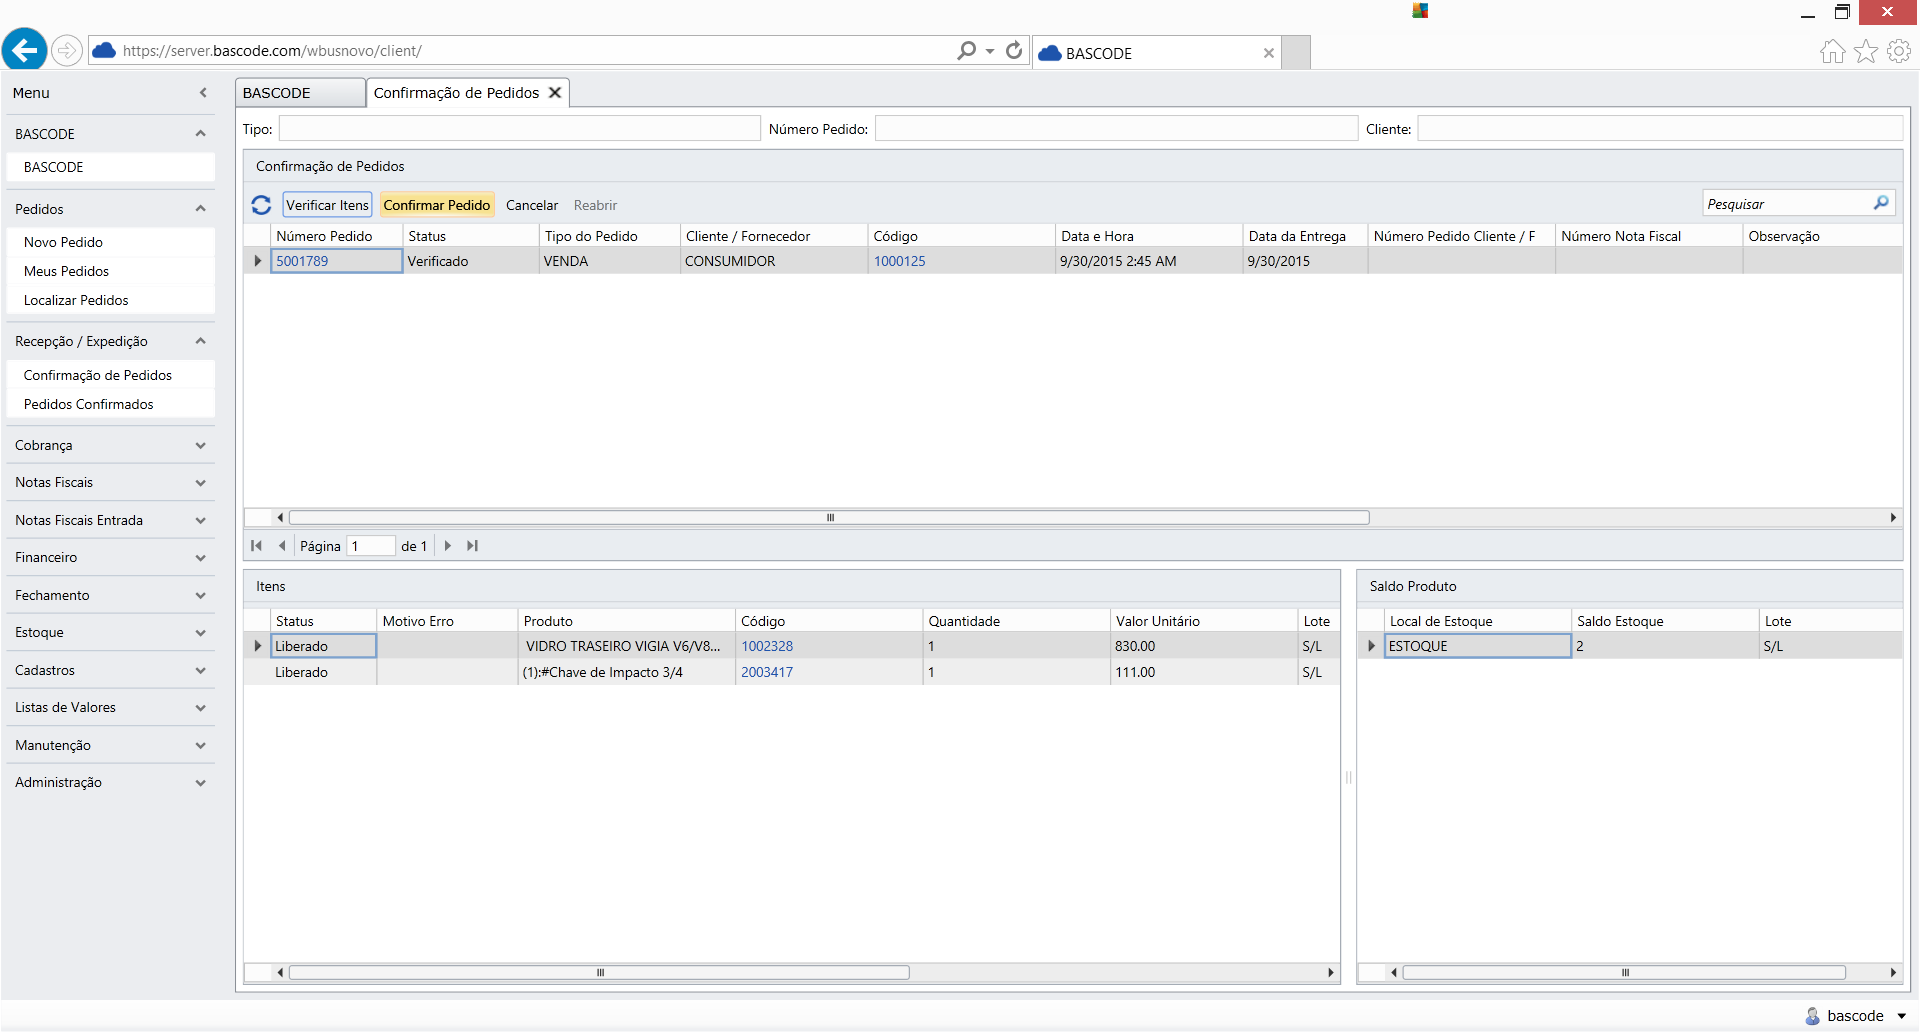Expand the Financeiro menu section
The width and height of the screenshot is (1920, 1032).
200,558
